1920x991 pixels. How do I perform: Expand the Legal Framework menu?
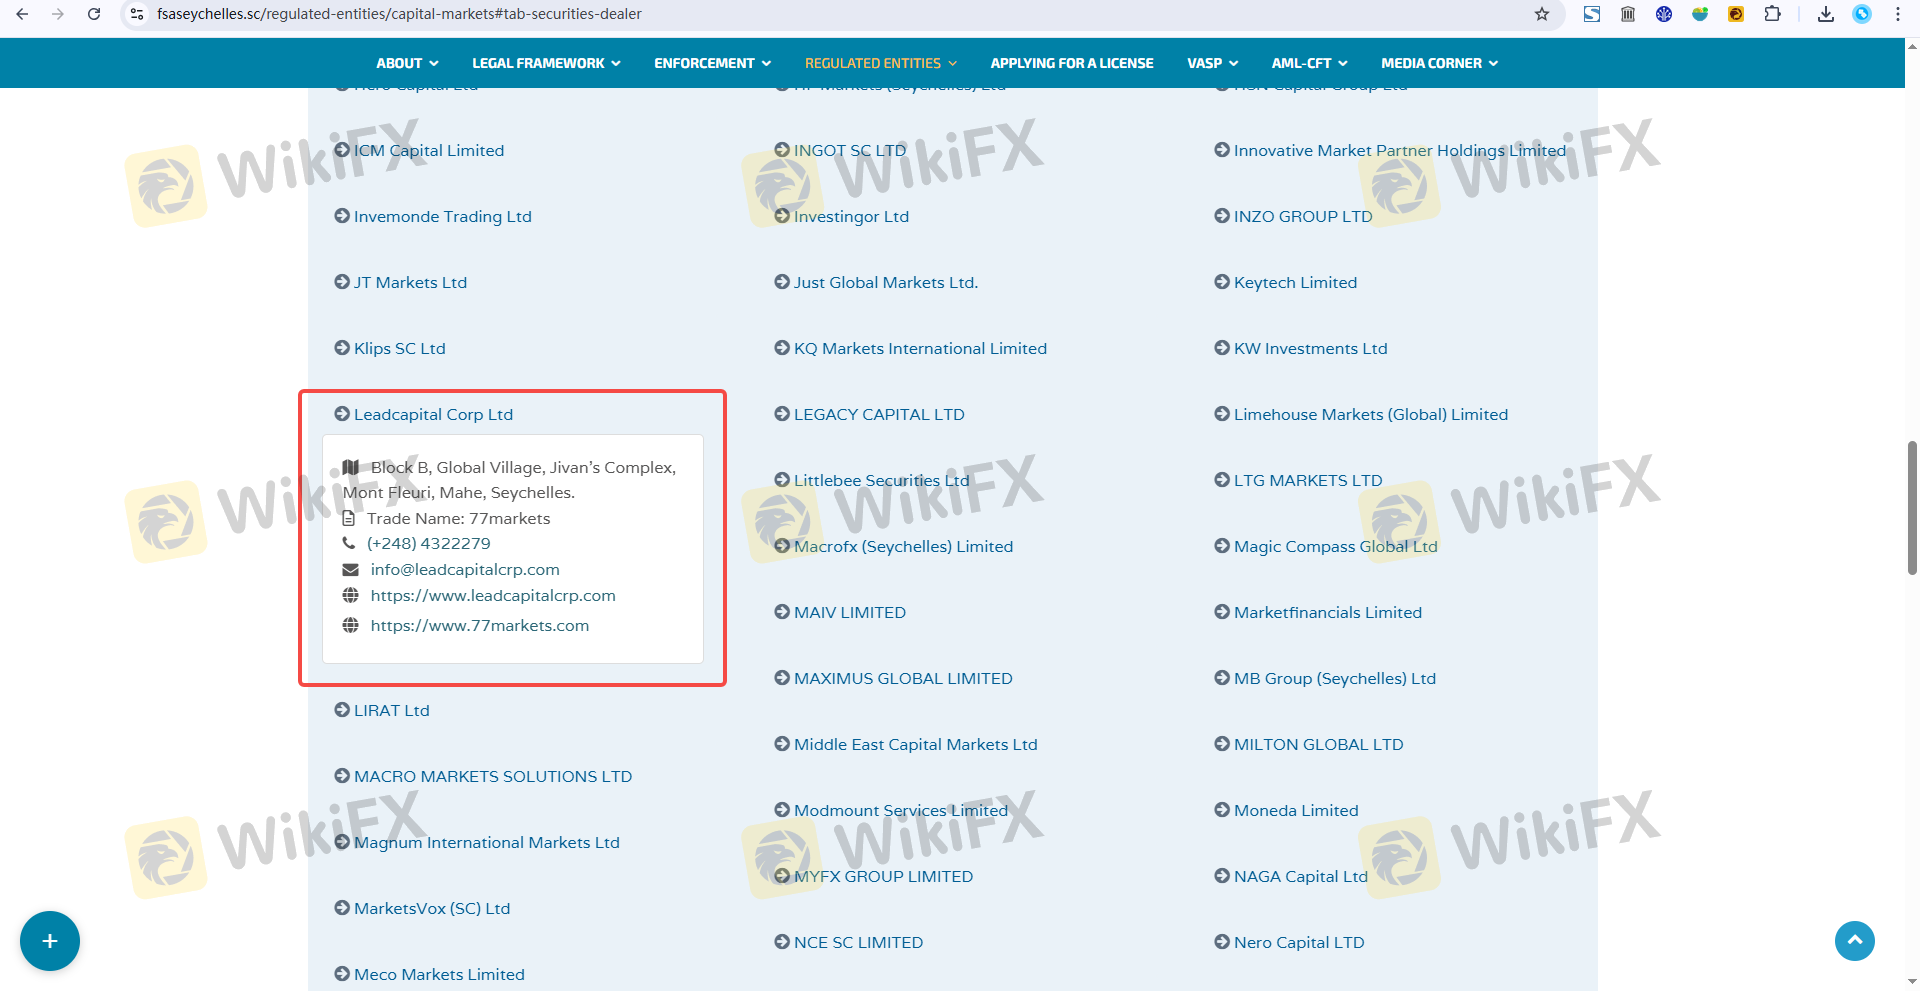click(x=546, y=63)
